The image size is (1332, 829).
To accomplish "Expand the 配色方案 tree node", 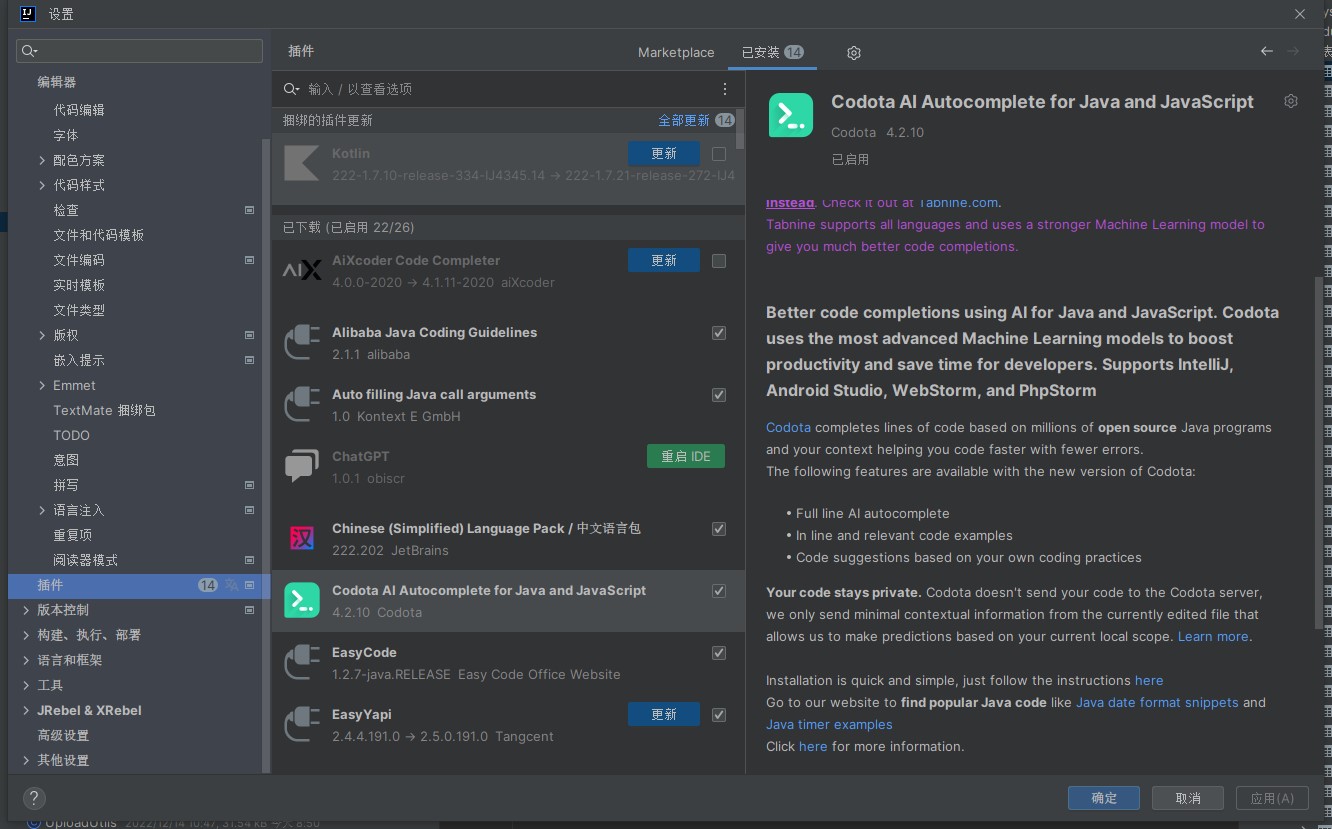I will tap(41, 160).
